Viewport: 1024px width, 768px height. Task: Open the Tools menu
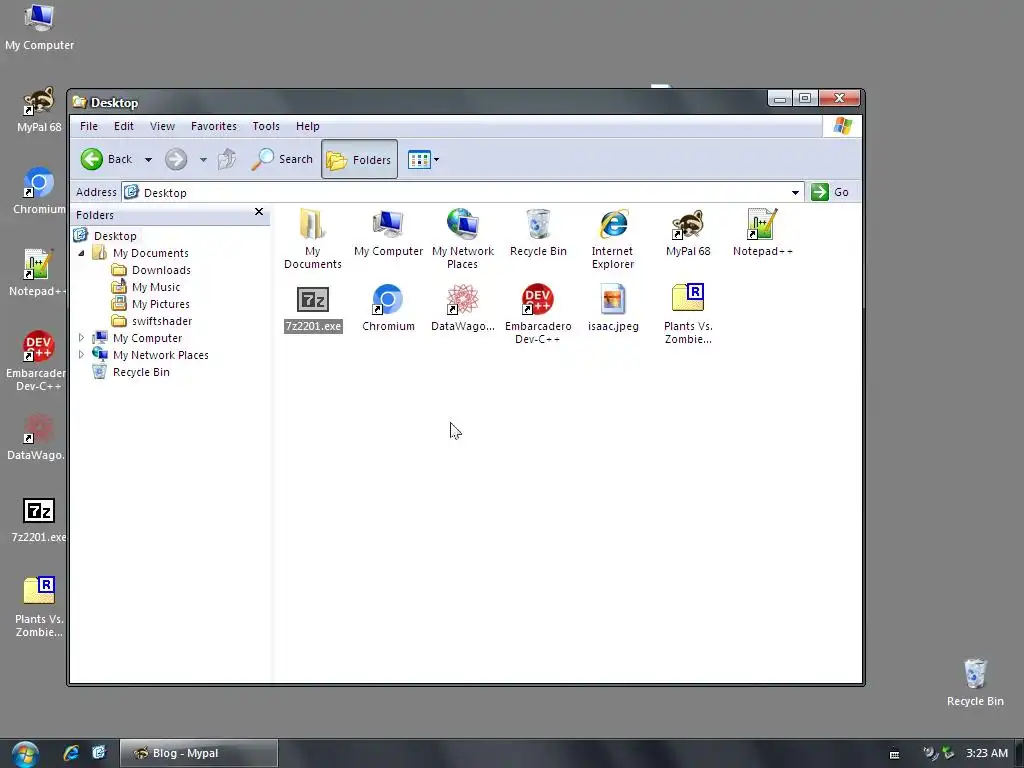click(266, 126)
